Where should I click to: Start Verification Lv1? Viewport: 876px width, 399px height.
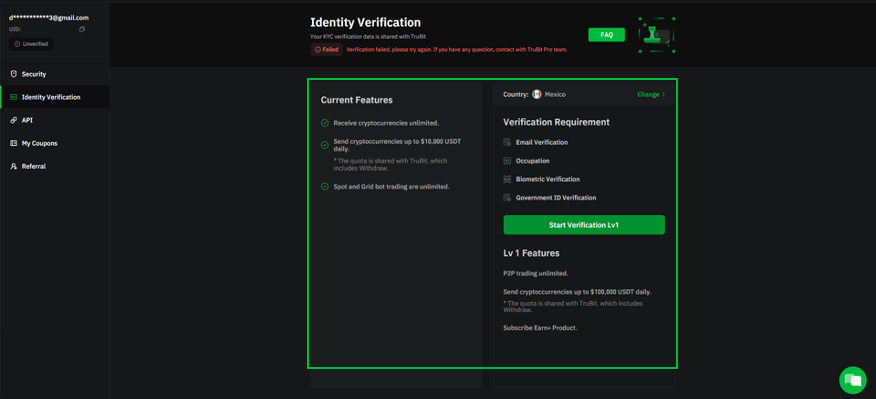click(584, 225)
